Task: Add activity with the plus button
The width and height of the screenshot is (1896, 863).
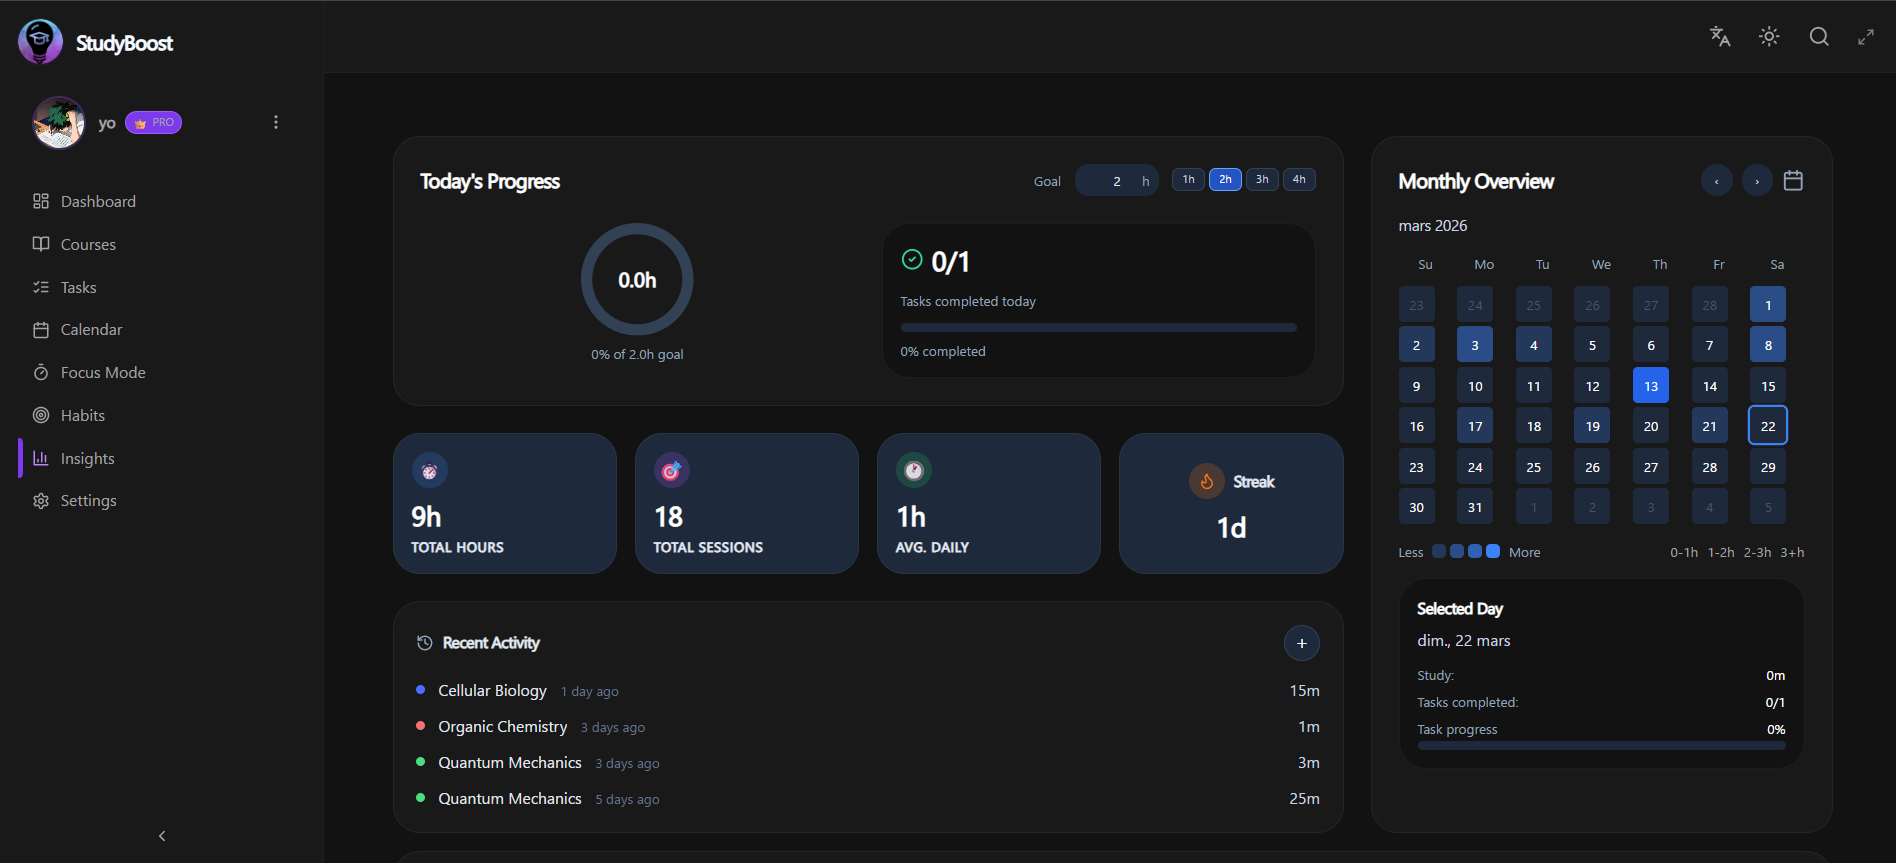Action: pos(1301,643)
